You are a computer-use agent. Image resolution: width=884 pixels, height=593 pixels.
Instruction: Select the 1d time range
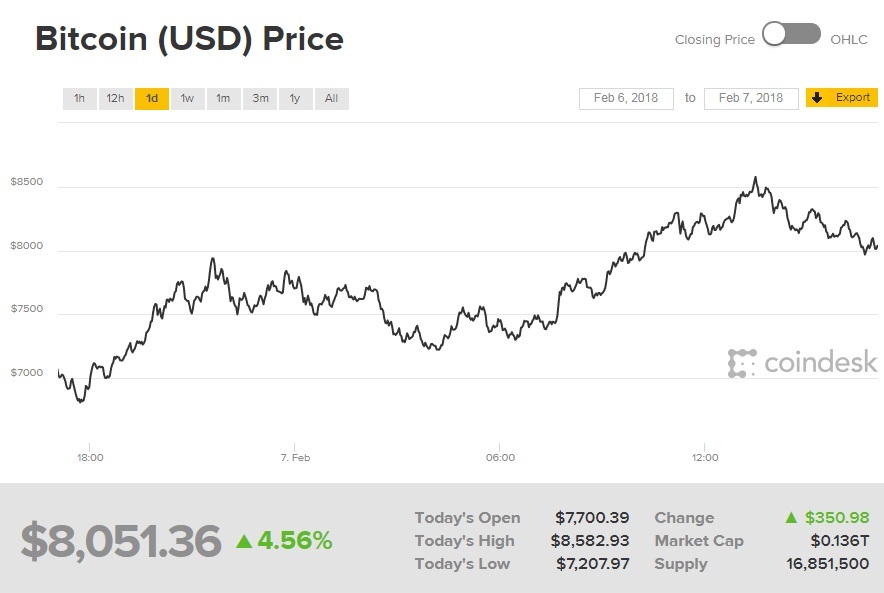pos(151,98)
